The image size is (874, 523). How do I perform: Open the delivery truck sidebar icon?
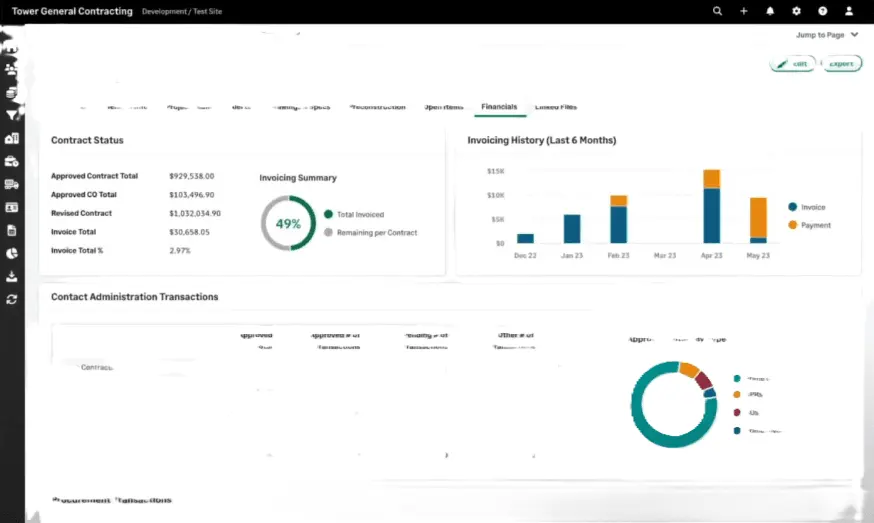[11, 185]
